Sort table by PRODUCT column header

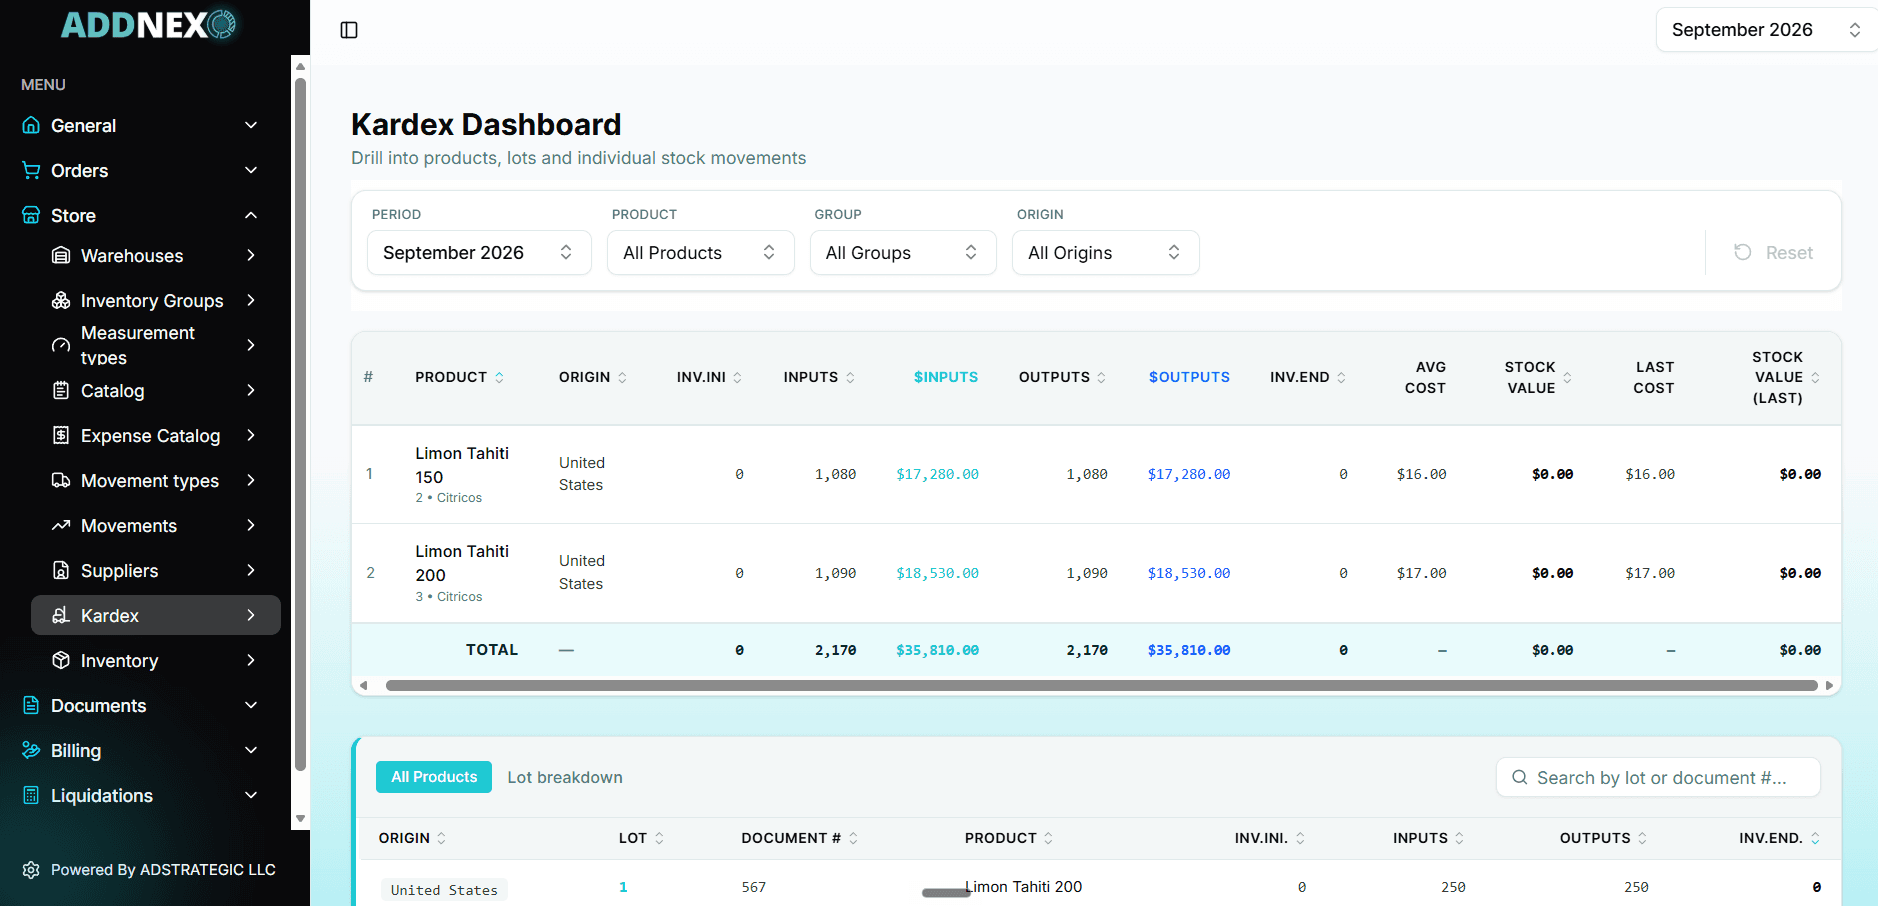[459, 377]
